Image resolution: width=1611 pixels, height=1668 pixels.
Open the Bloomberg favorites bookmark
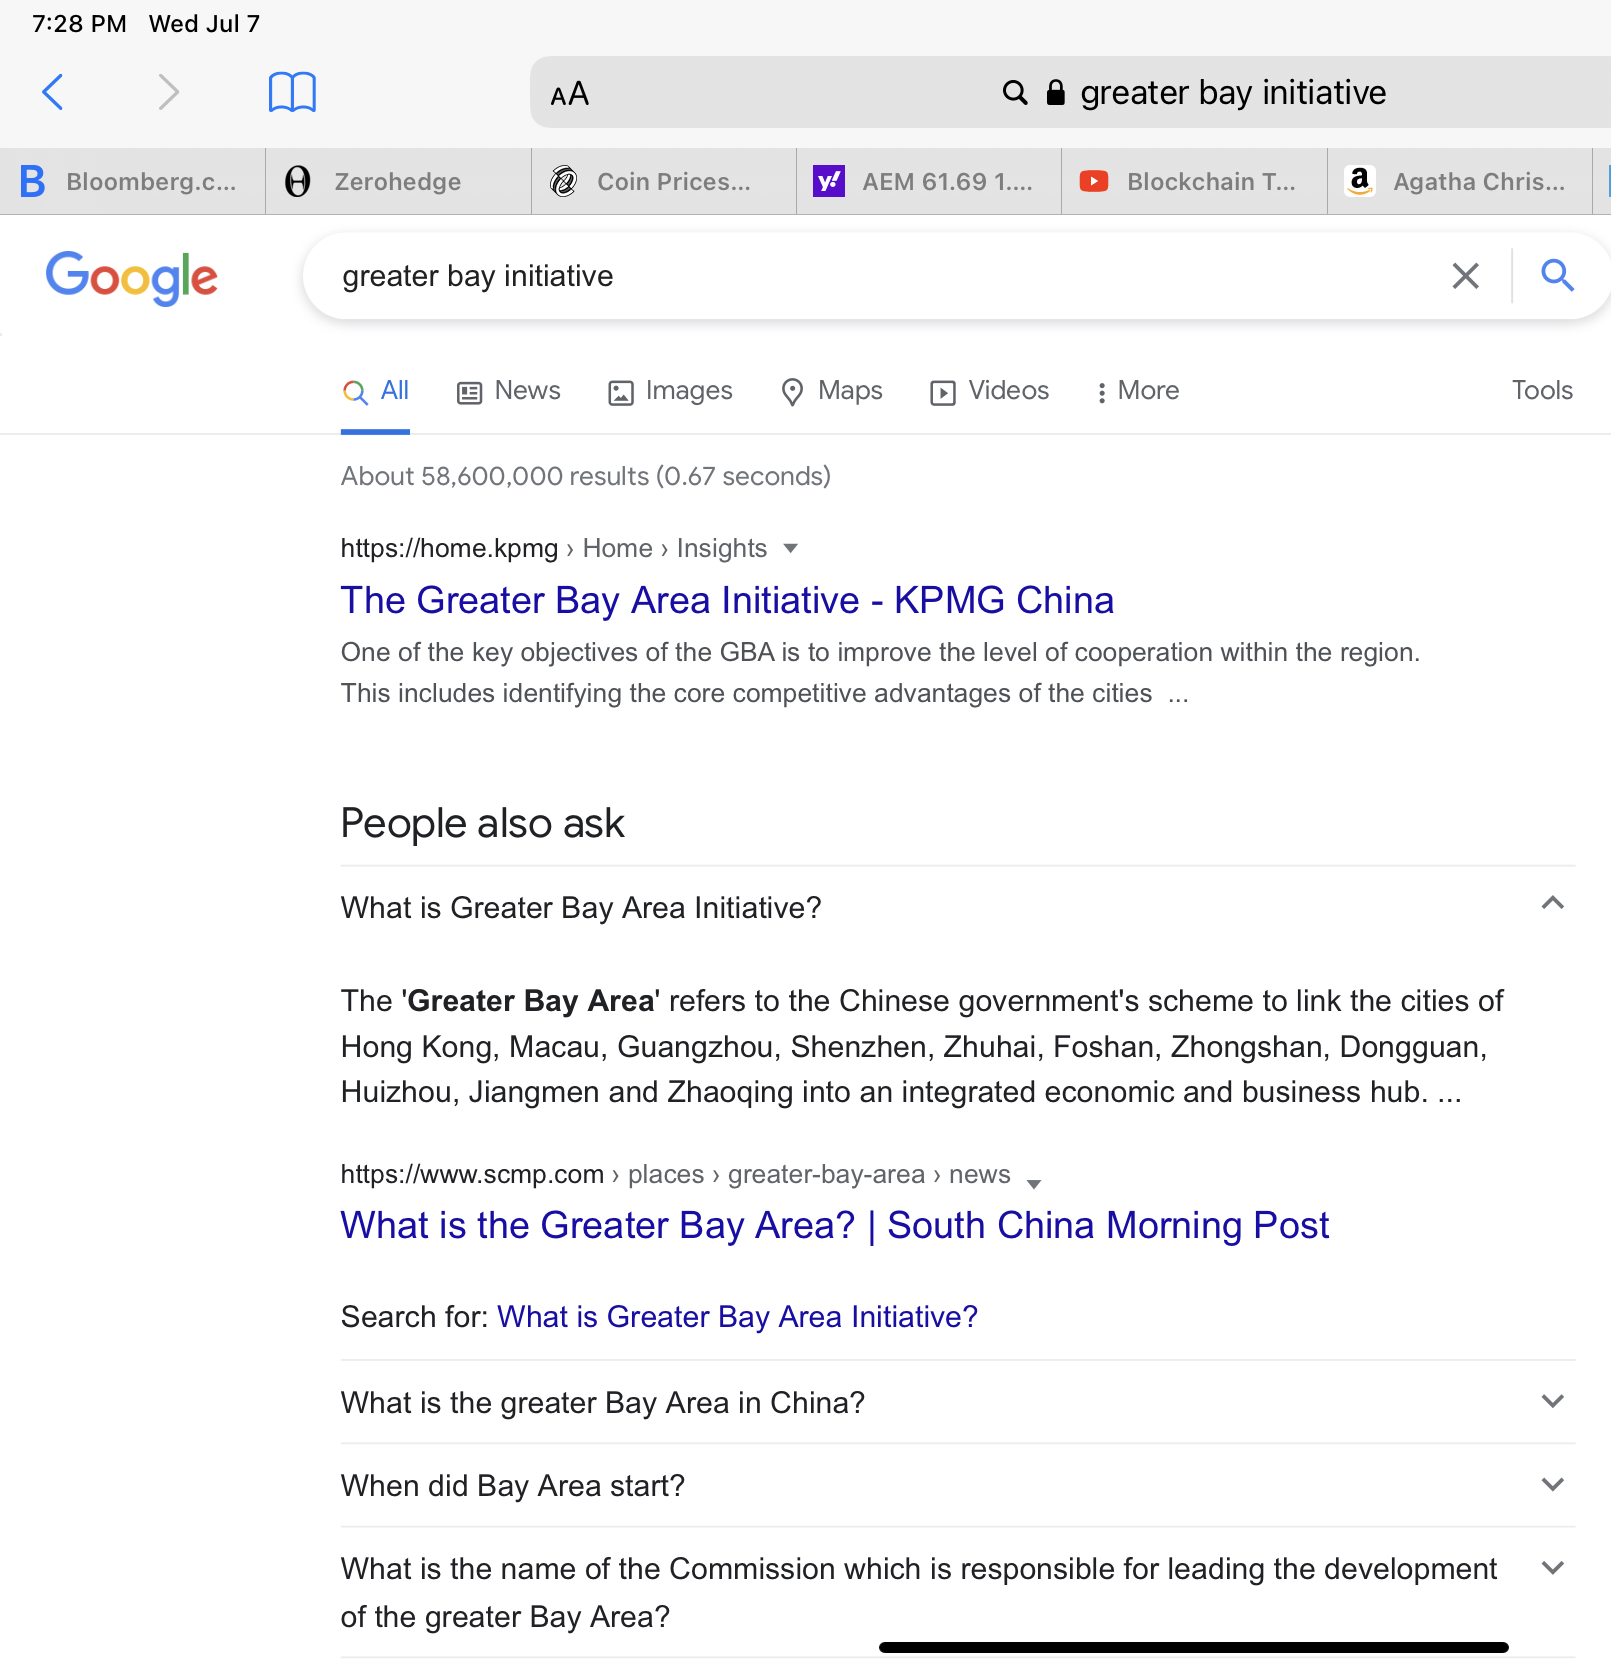tap(132, 181)
